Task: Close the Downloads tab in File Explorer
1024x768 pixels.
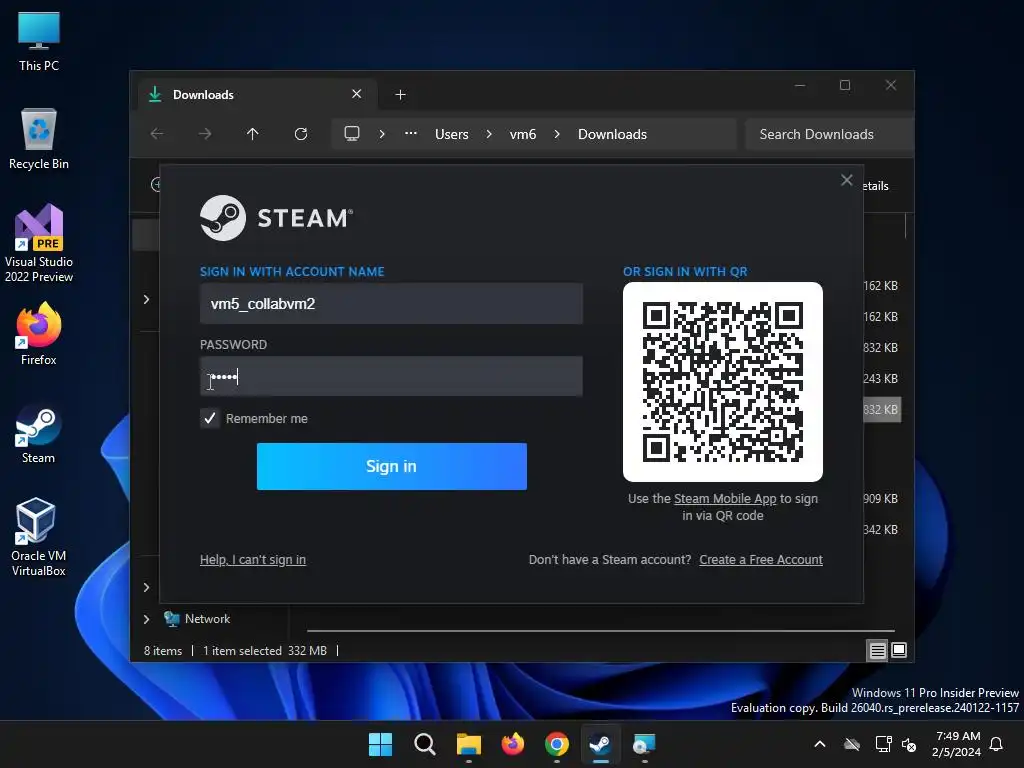Action: [357, 94]
